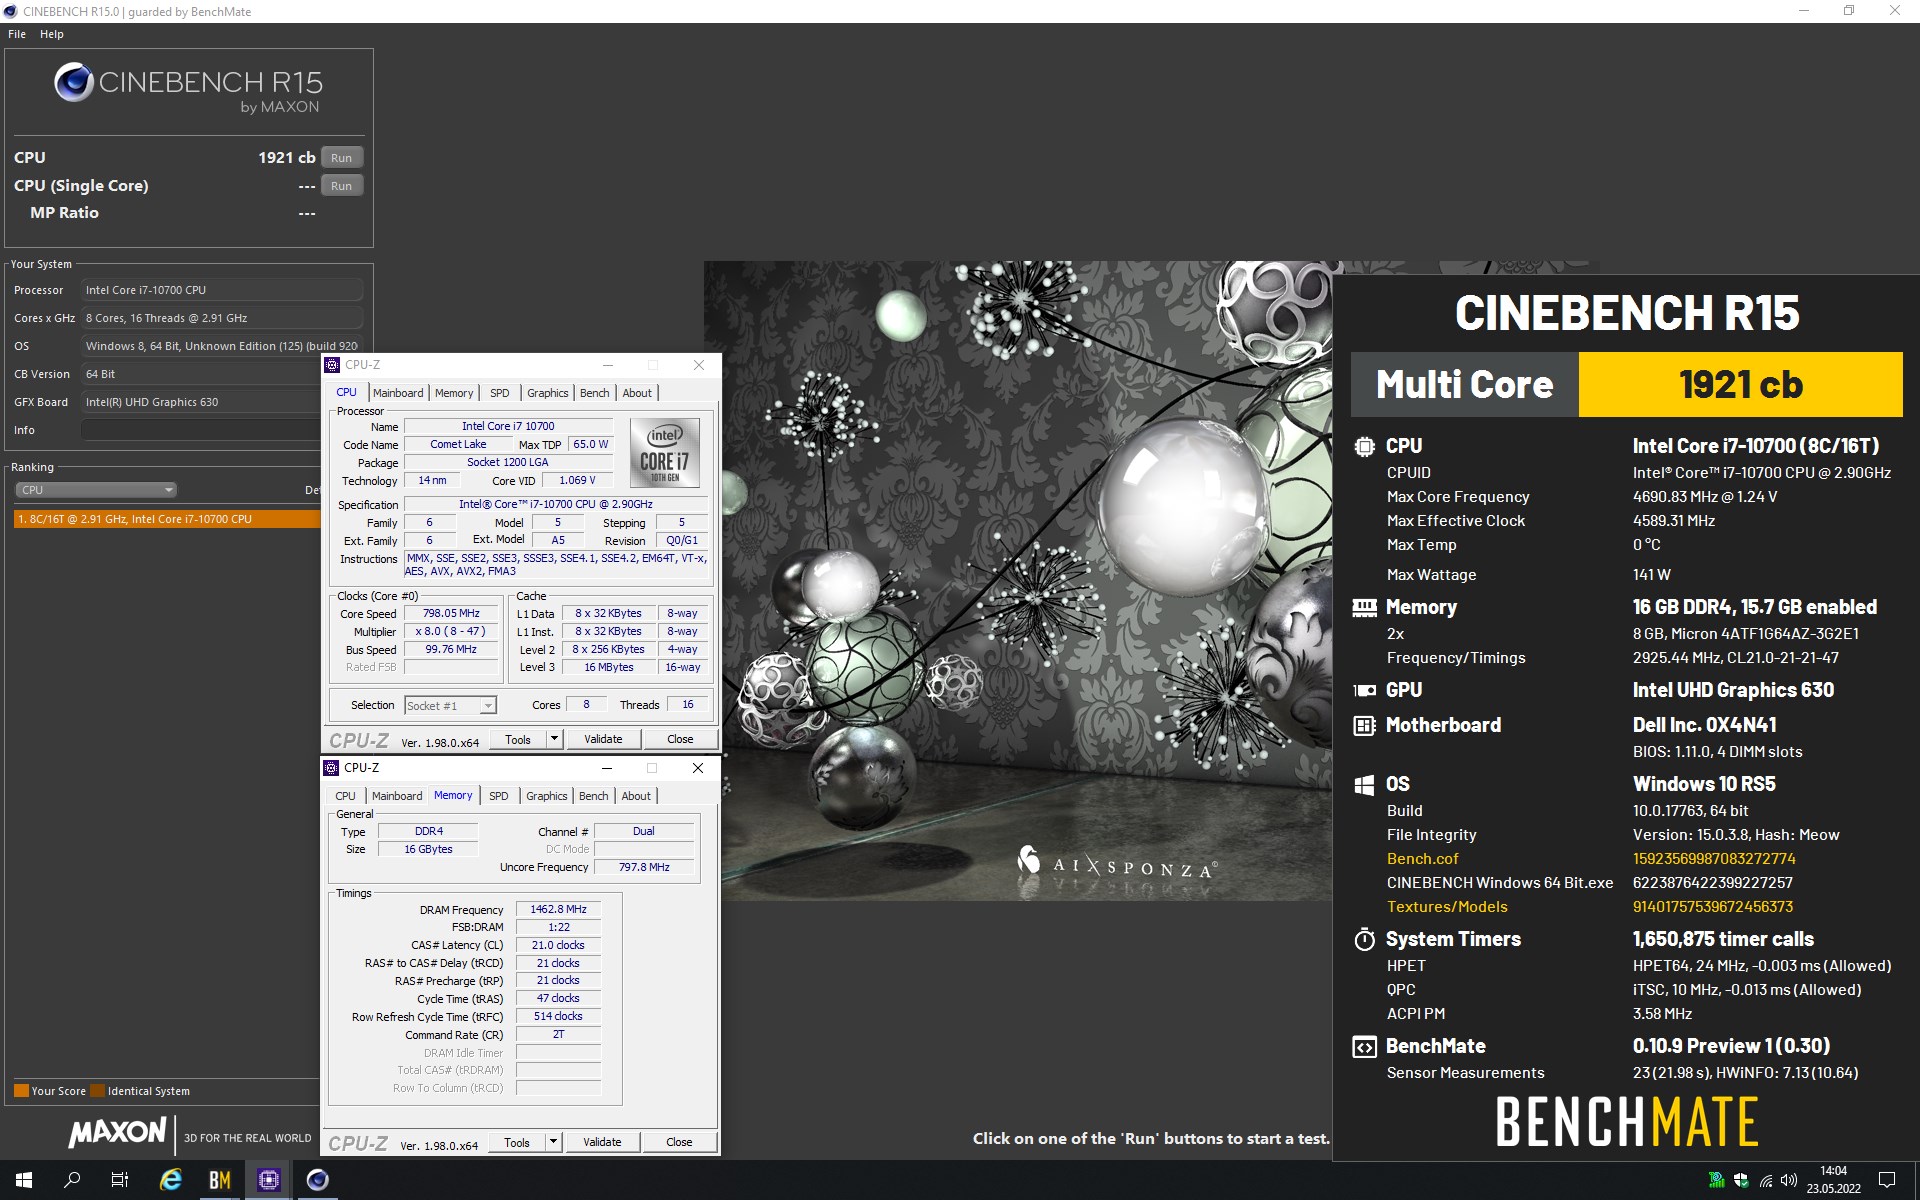
Task: Select ranking entry 8C/16T Intel Core i7-10700
Action: pyautogui.click(x=168, y=519)
